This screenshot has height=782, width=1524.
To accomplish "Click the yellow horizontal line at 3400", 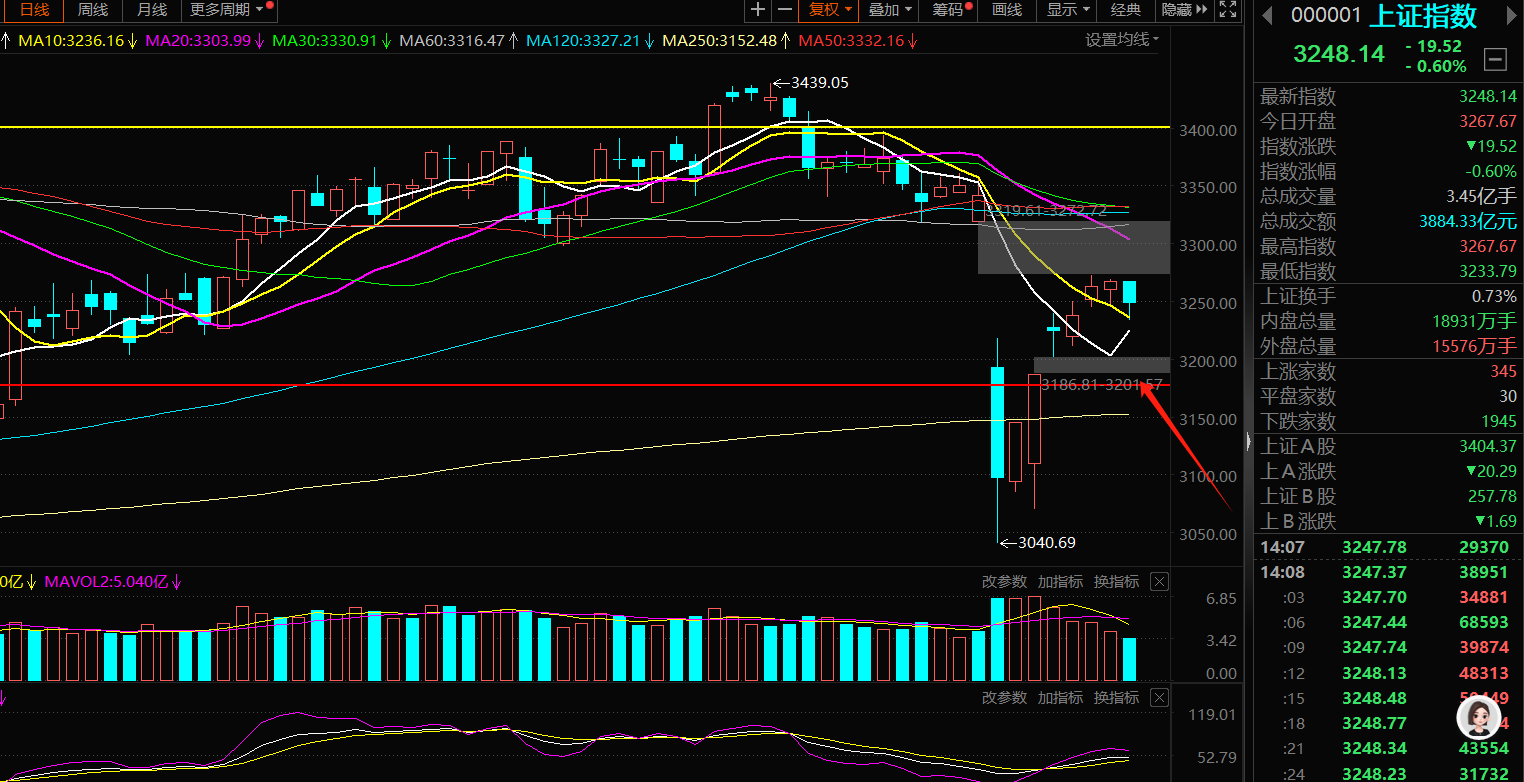I will pos(585,127).
